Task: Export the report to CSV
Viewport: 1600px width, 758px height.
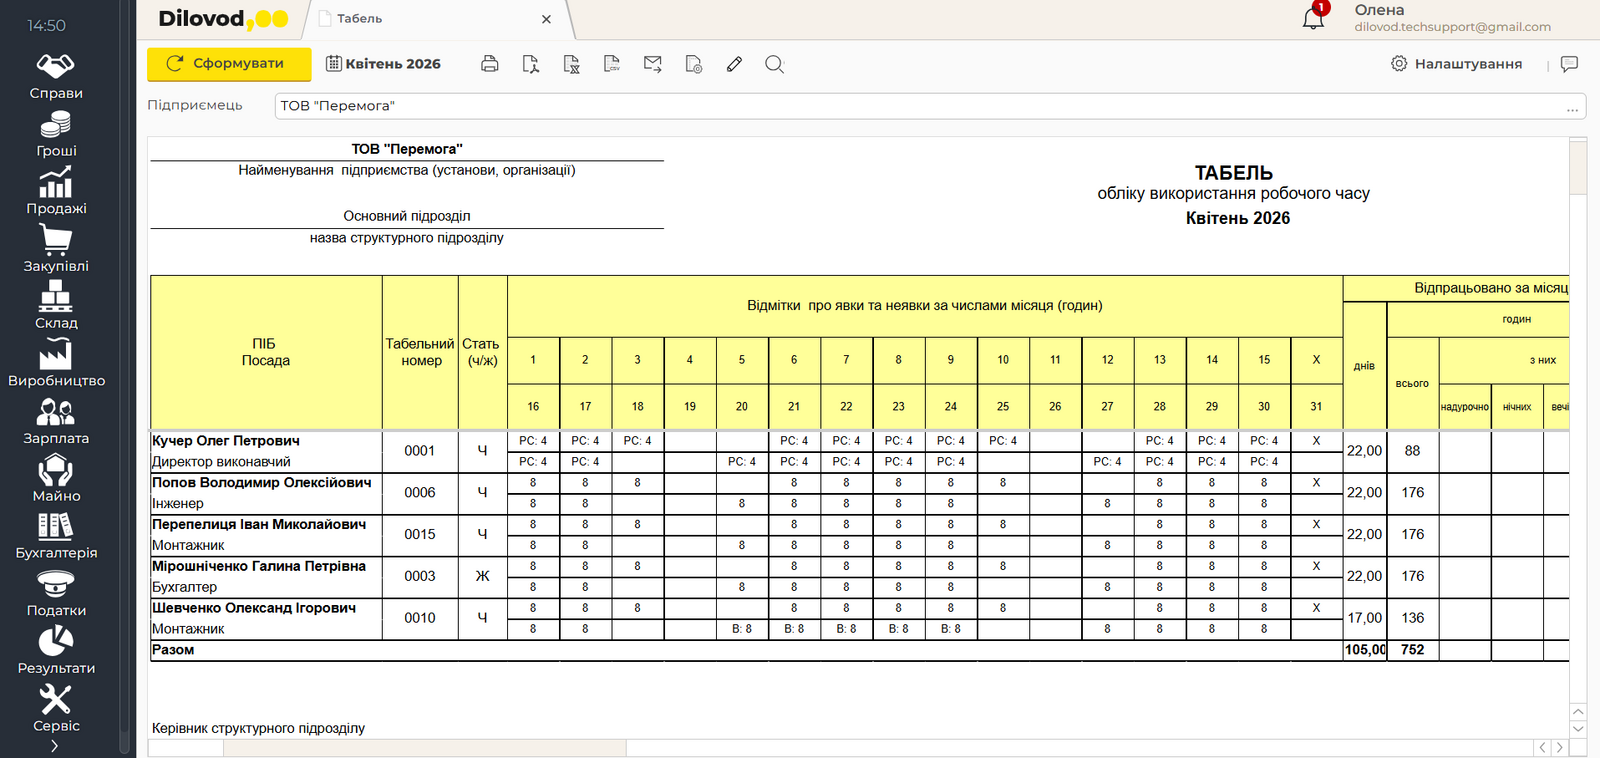Action: [612, 64]
